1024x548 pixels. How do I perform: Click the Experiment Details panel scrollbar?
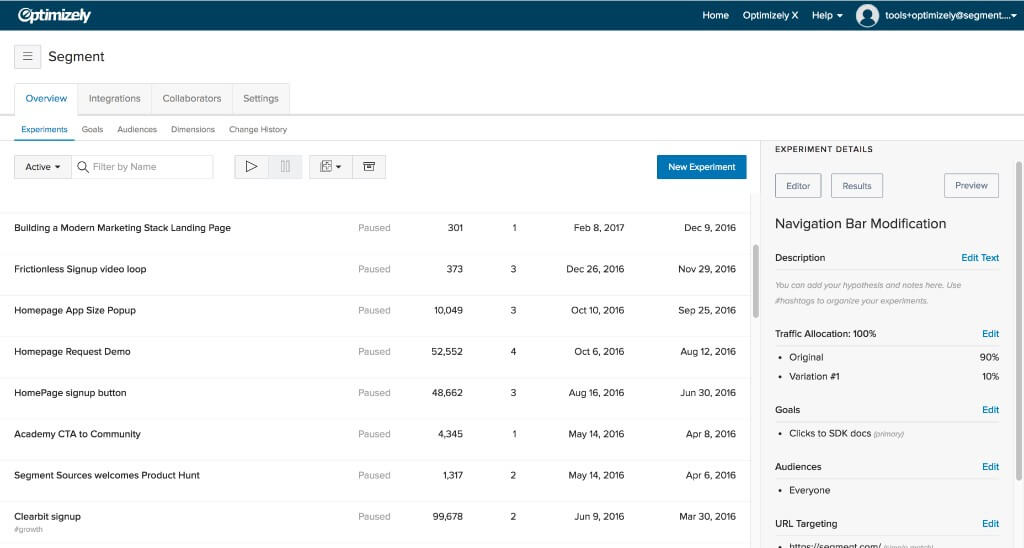[x=1018, y=320]
